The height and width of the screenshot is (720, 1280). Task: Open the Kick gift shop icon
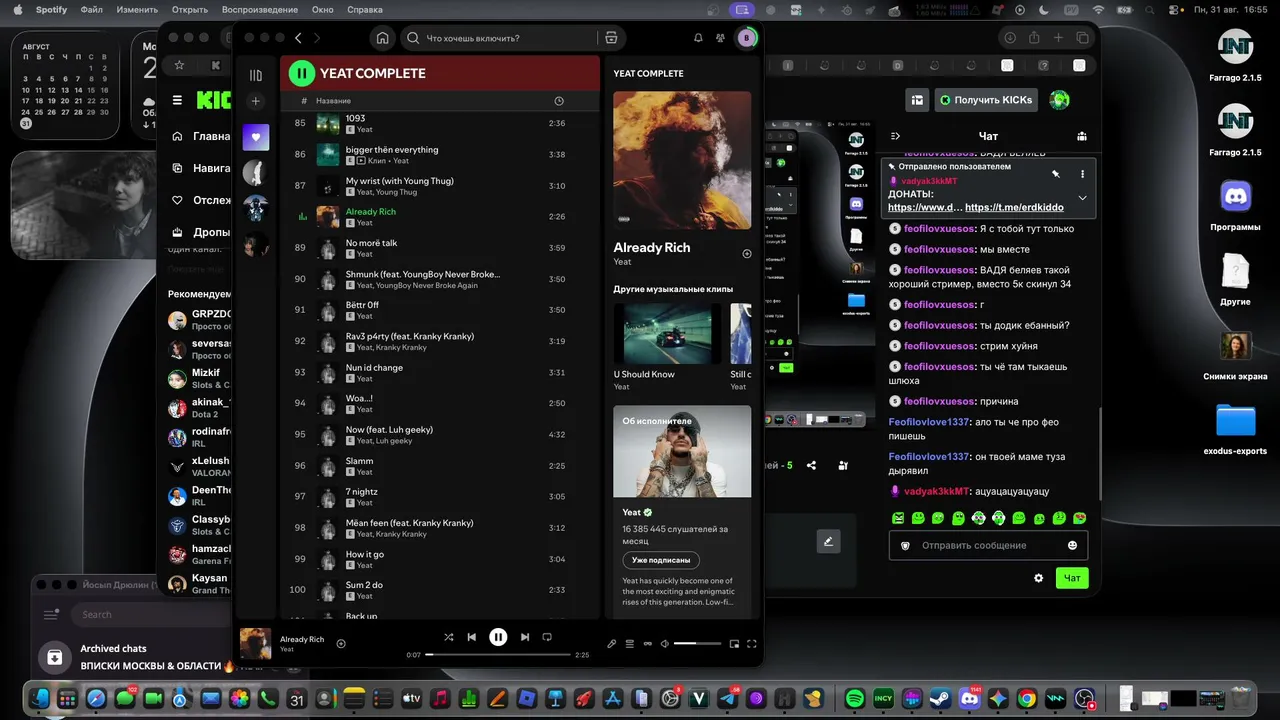[916, 100]
